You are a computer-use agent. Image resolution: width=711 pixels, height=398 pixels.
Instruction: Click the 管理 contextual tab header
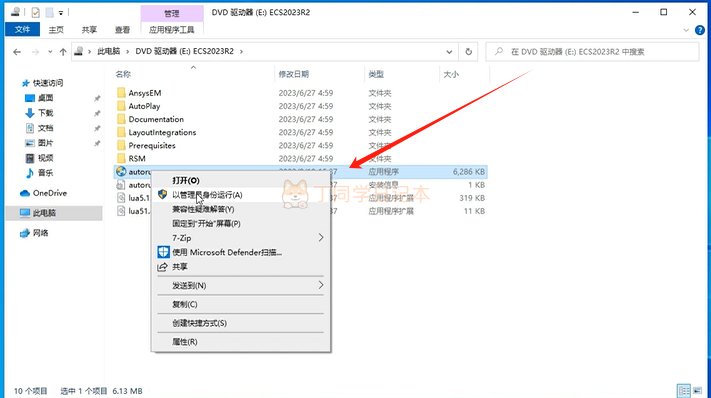coord(171,14)
